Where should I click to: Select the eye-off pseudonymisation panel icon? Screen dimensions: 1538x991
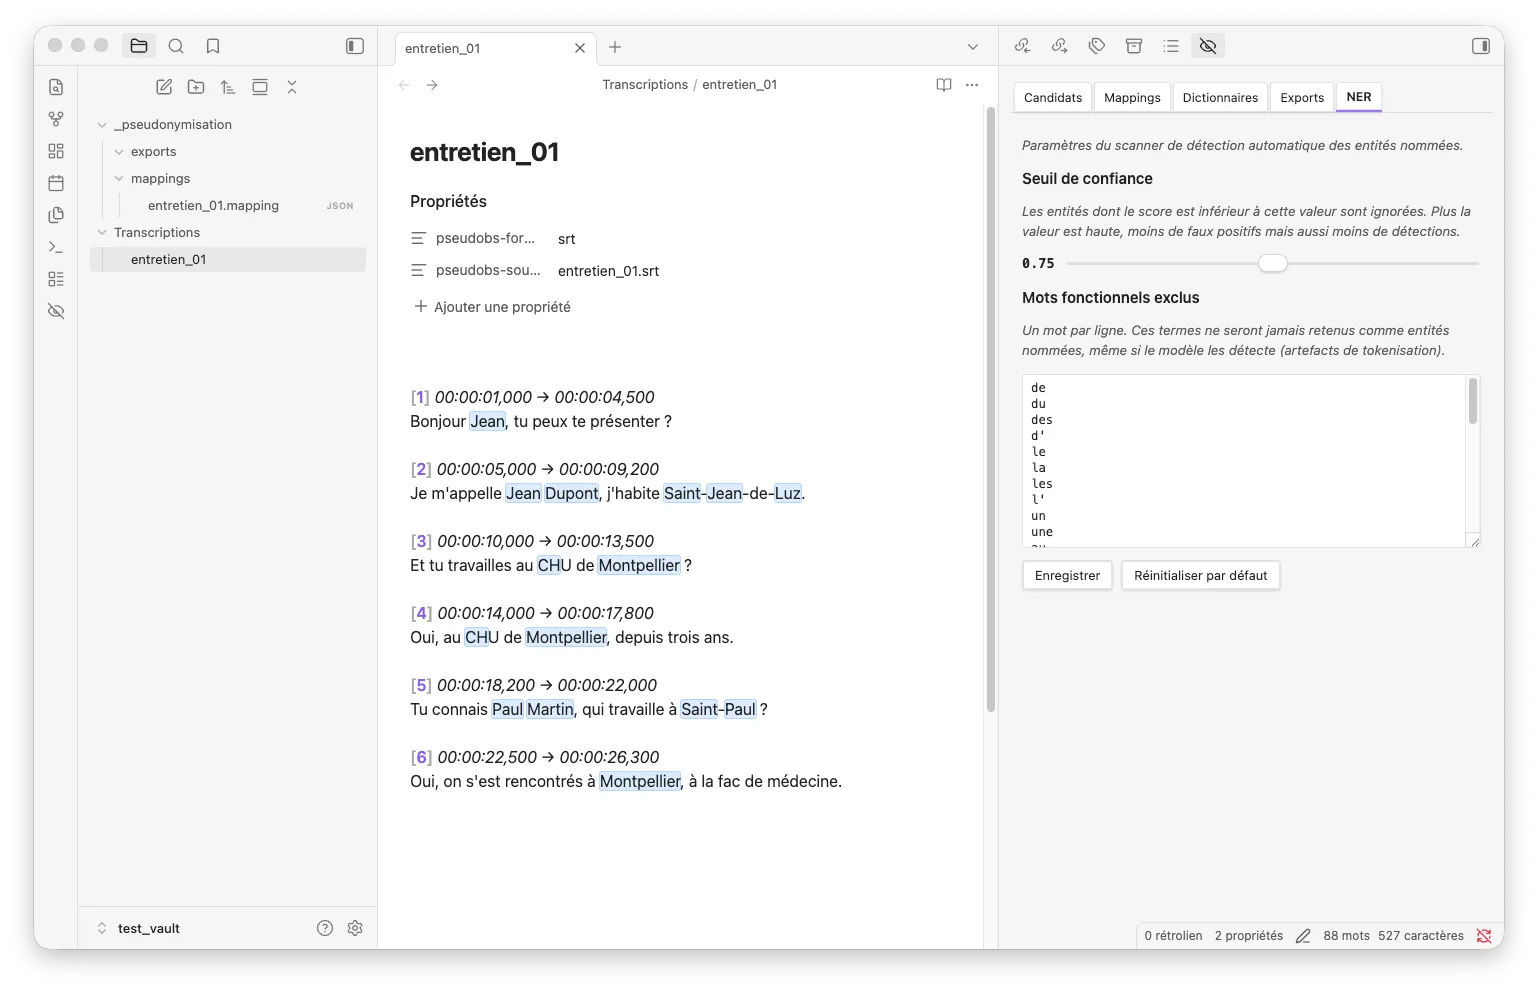click(x=1208, y=46)
